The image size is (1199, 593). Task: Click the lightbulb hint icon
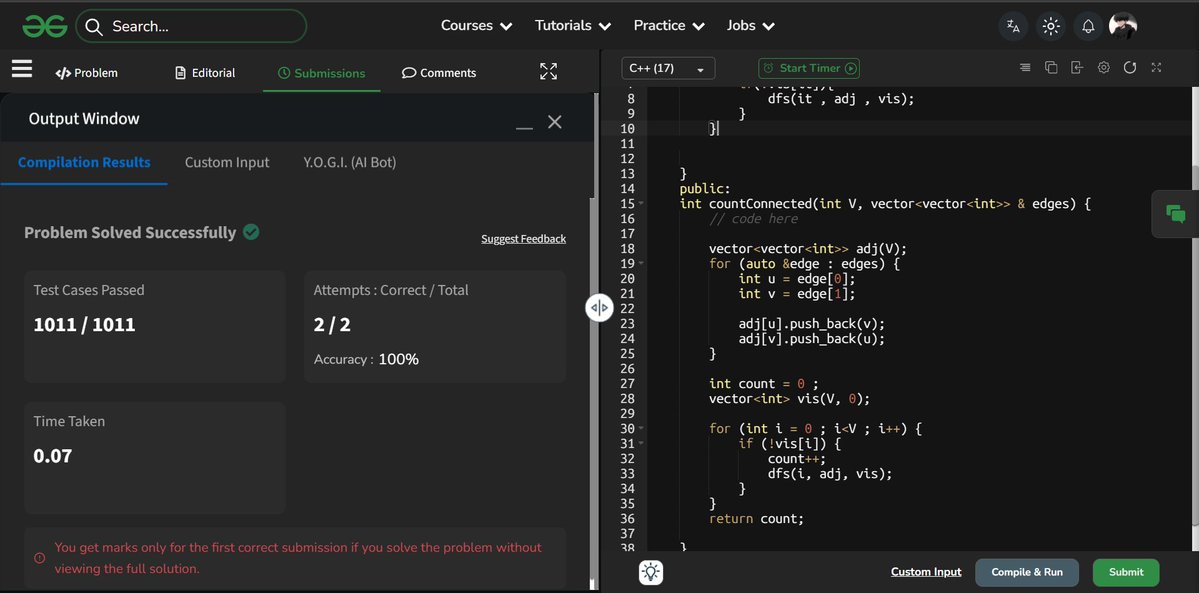(651, 572)
